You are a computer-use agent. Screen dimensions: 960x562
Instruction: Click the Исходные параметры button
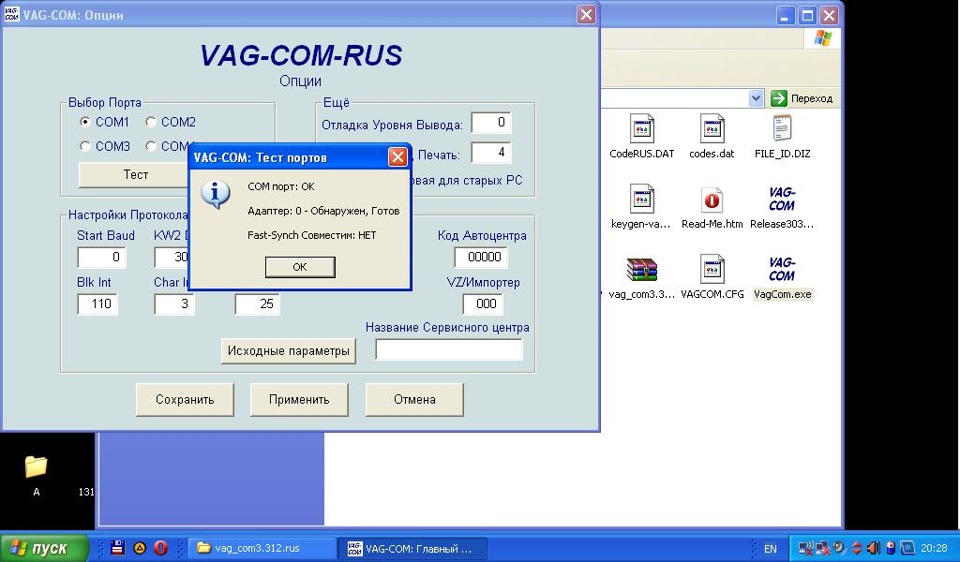point(288,351)
